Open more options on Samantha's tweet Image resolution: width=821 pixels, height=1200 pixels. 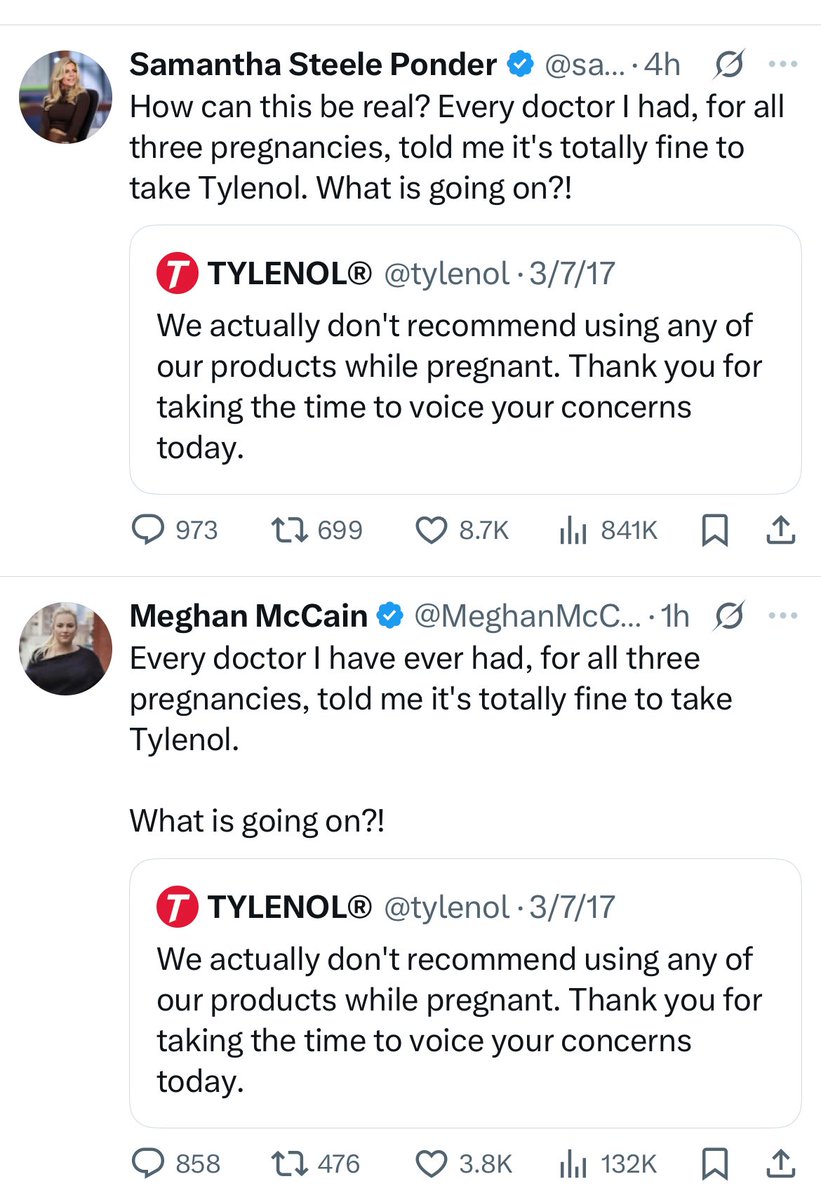tap(781, 66)
